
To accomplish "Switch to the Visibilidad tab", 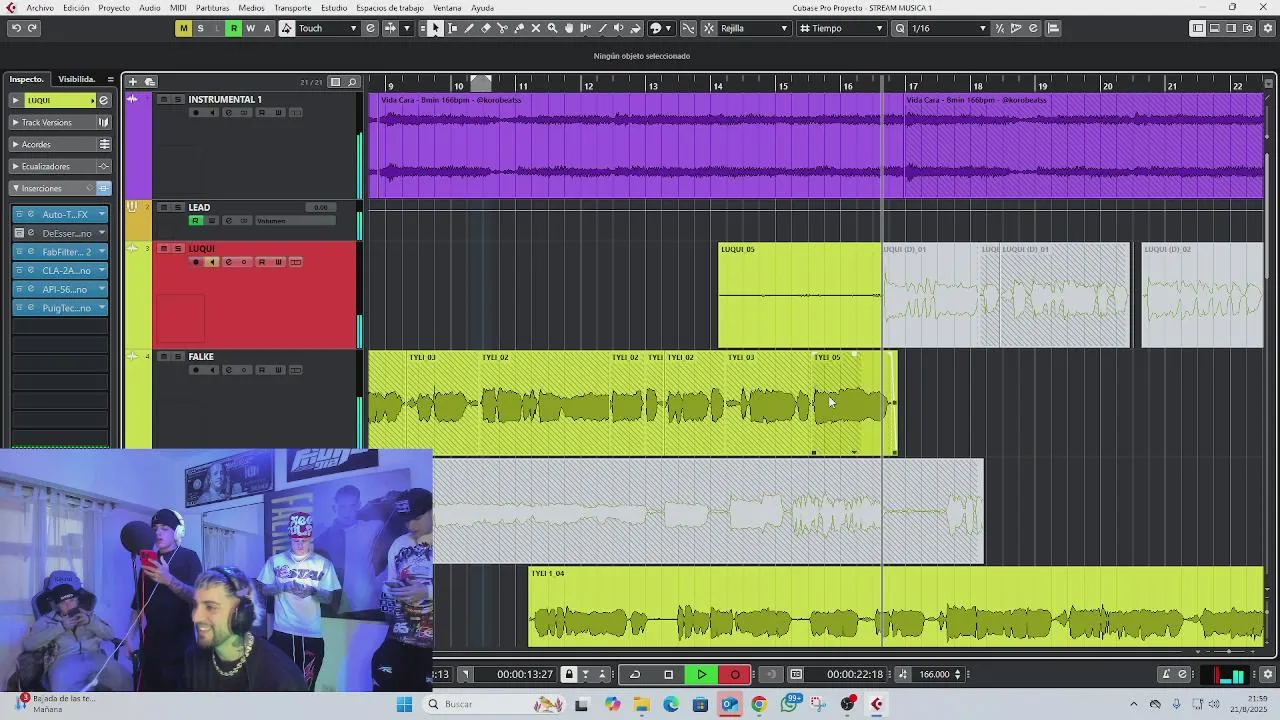I will click(76, 79).
